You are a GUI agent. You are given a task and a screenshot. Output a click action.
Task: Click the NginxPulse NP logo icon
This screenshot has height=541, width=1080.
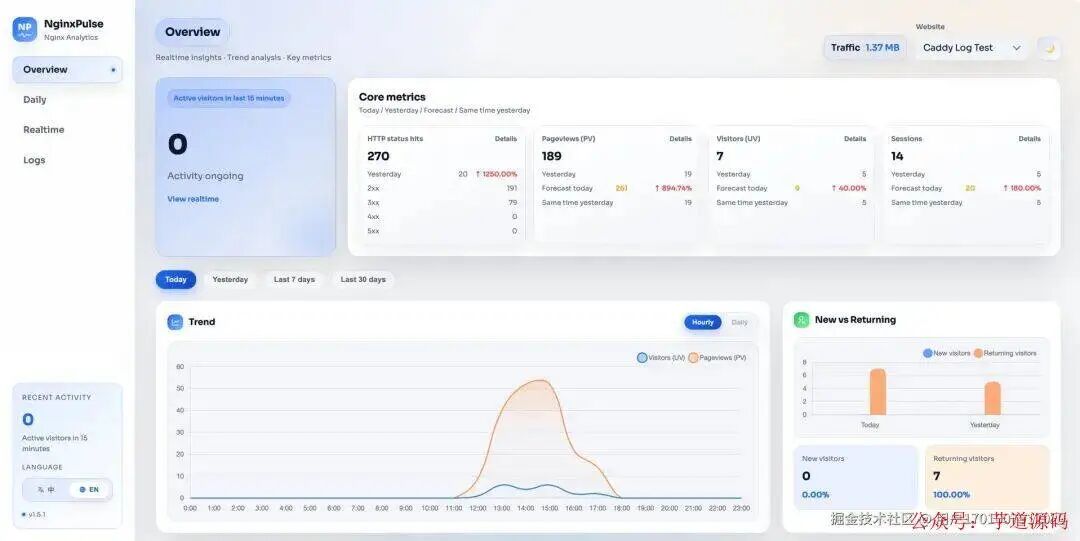pos(25,30)
